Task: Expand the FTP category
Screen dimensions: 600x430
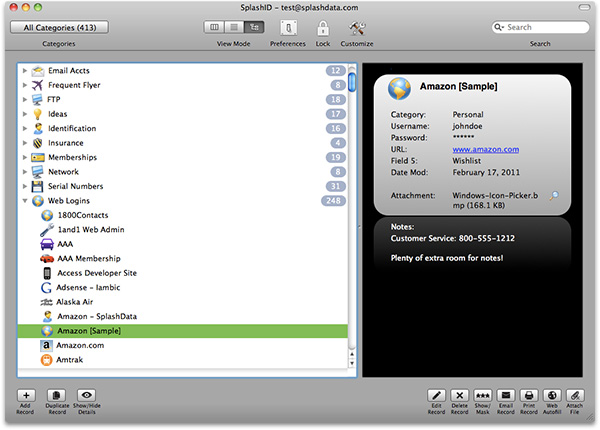Action: click(x=24, y=99)
